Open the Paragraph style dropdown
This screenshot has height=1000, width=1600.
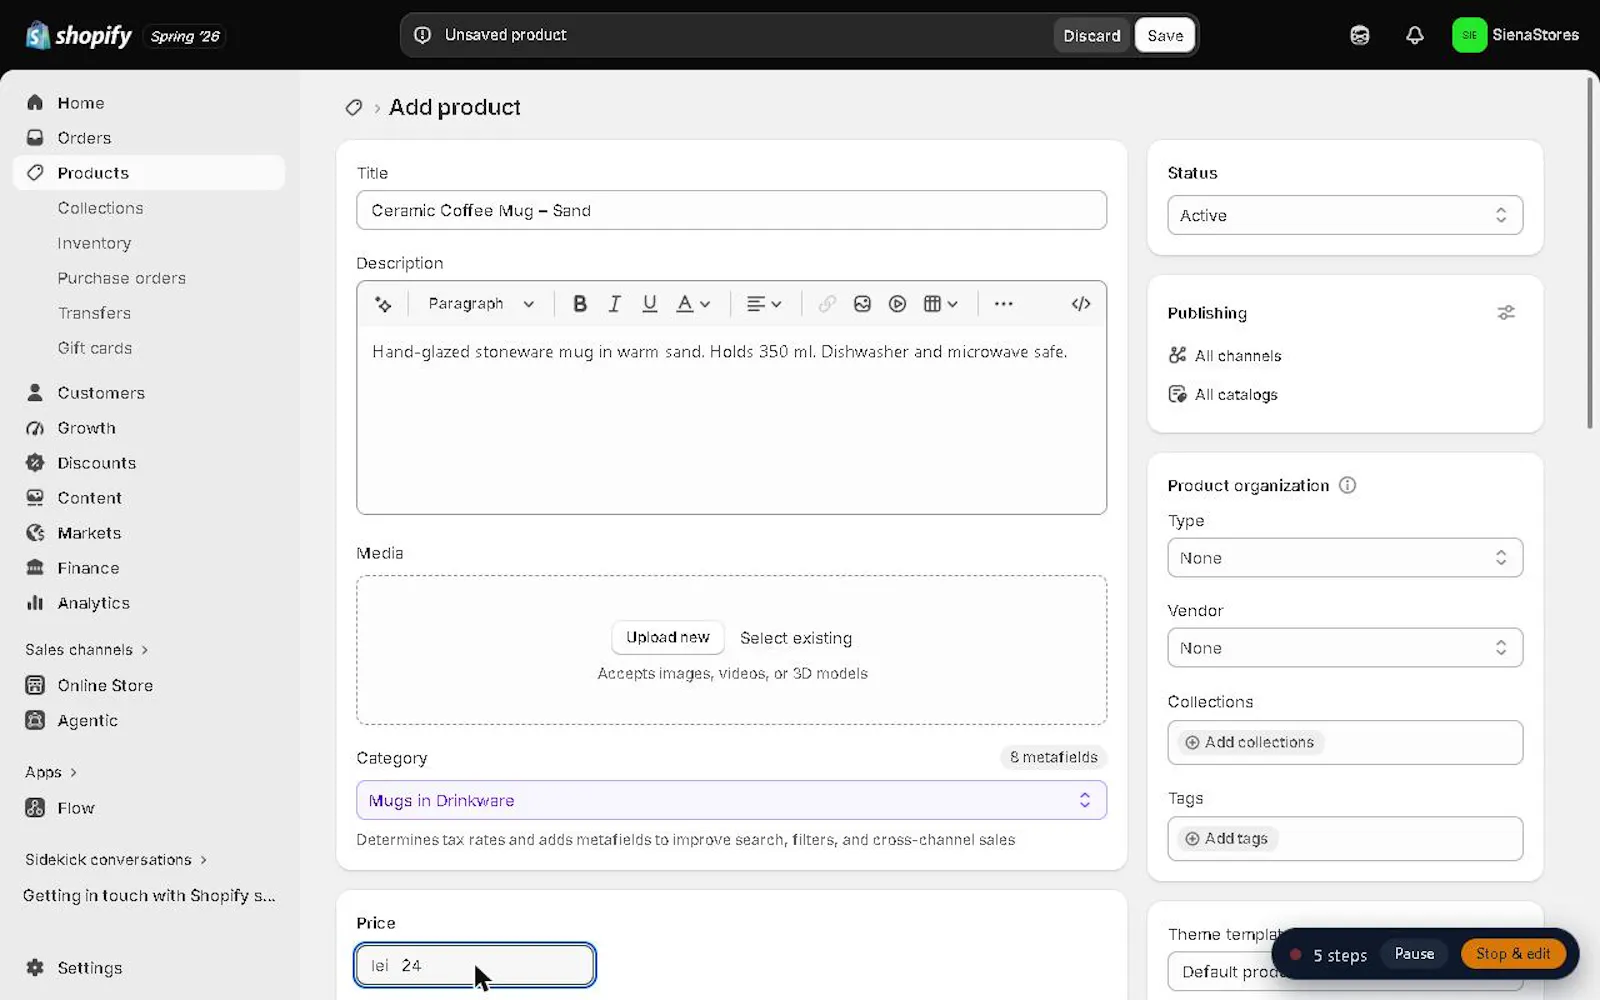click(481, 304)
